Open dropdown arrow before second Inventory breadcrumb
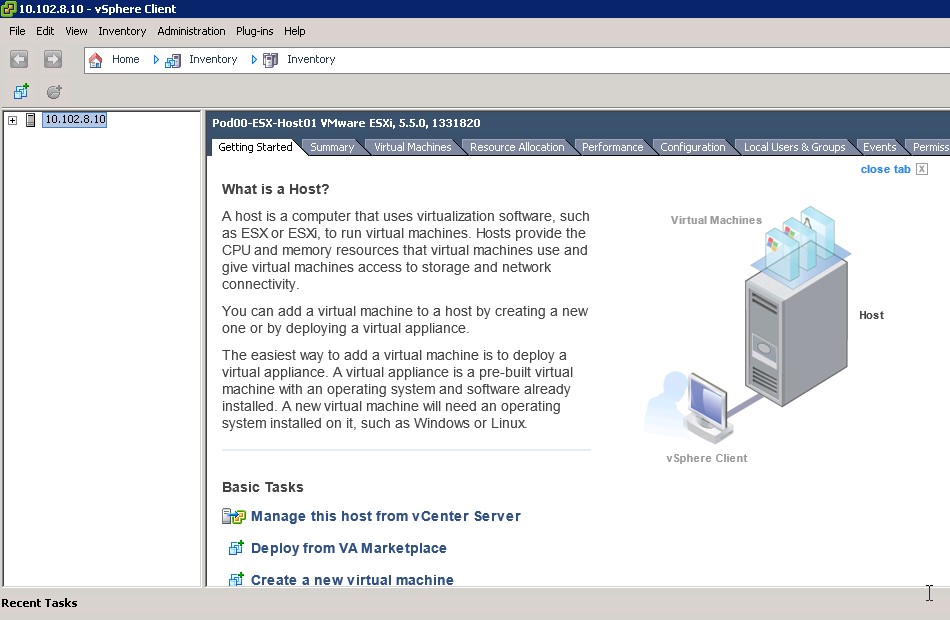This screenshot has width=950, height=620. [254, 60]
